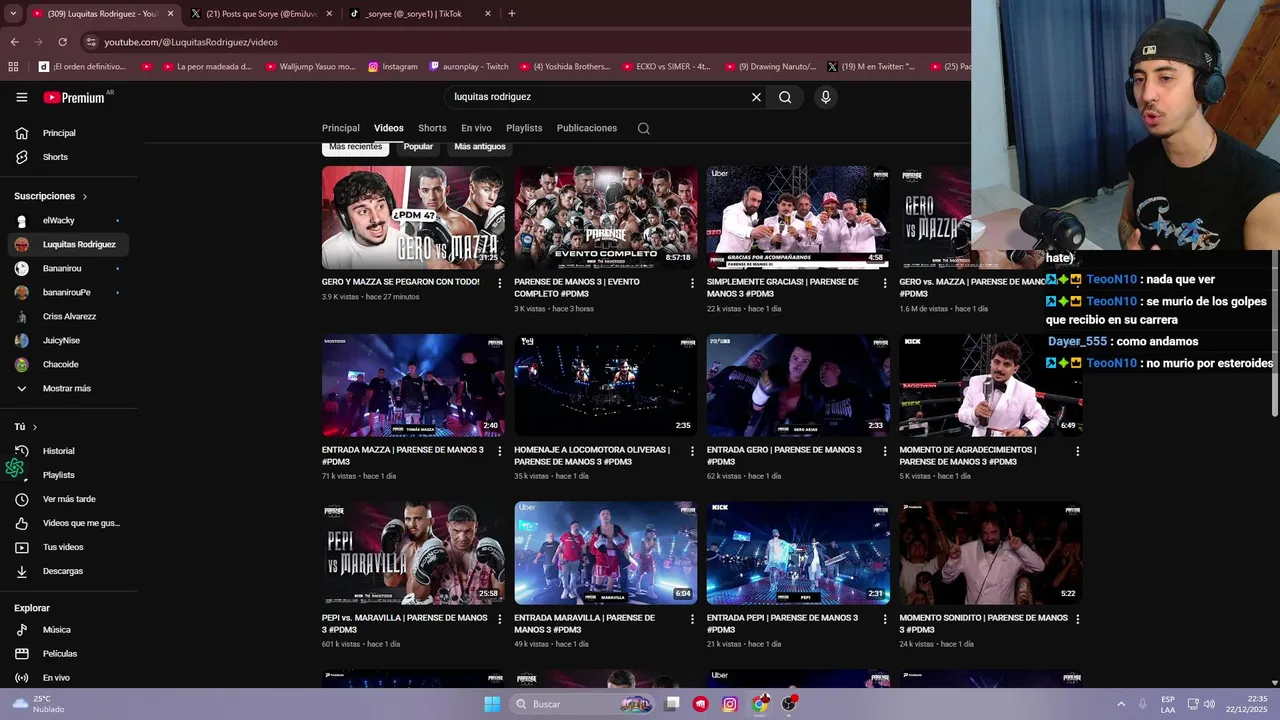Play ENTRADA GERO video thumbnail
The image size is (1280, 720).
tap(798, 385)
